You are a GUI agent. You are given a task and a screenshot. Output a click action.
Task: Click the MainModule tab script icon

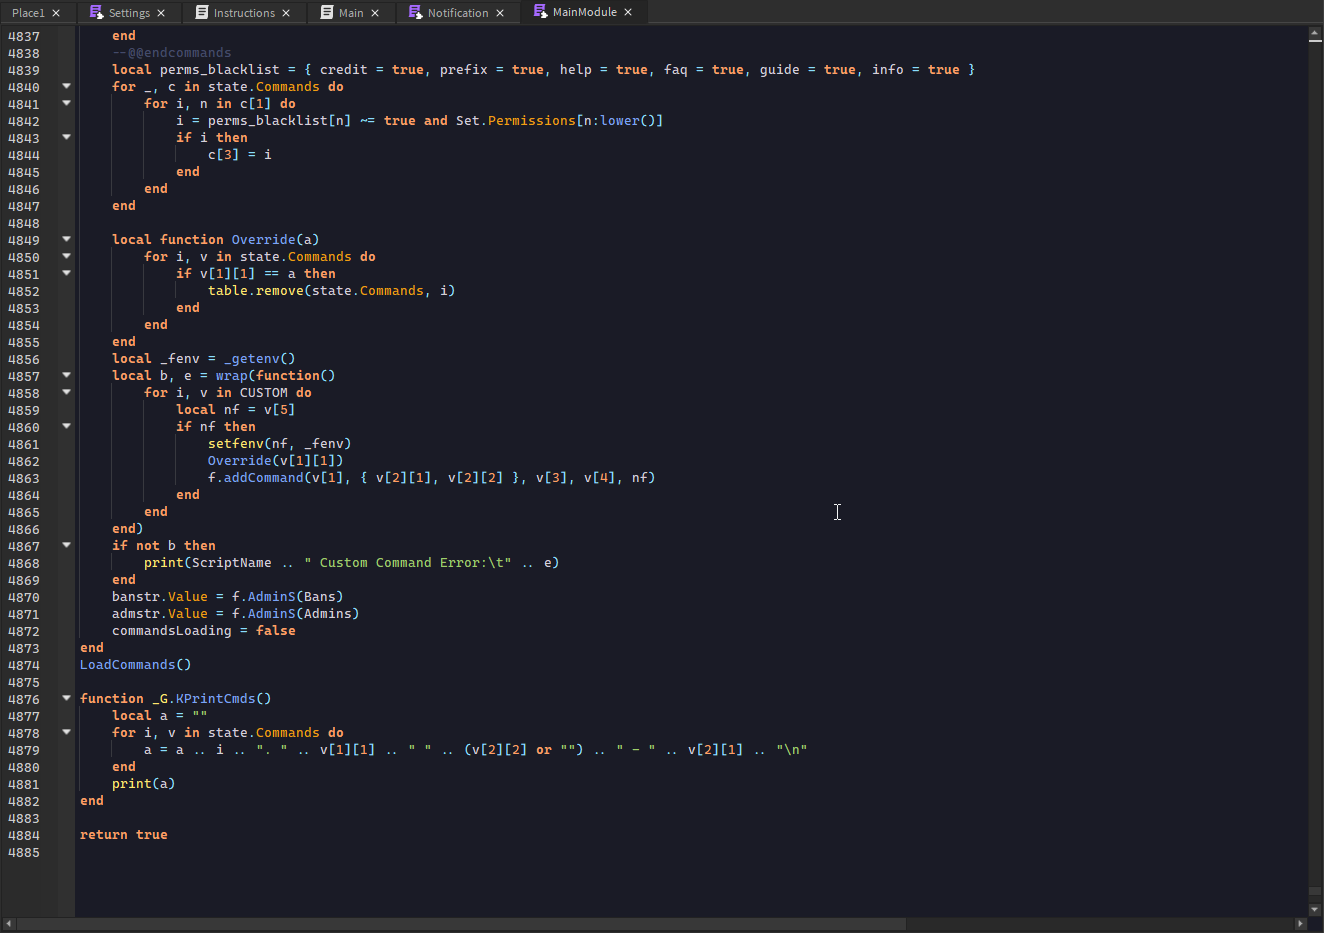click(541, 12)
